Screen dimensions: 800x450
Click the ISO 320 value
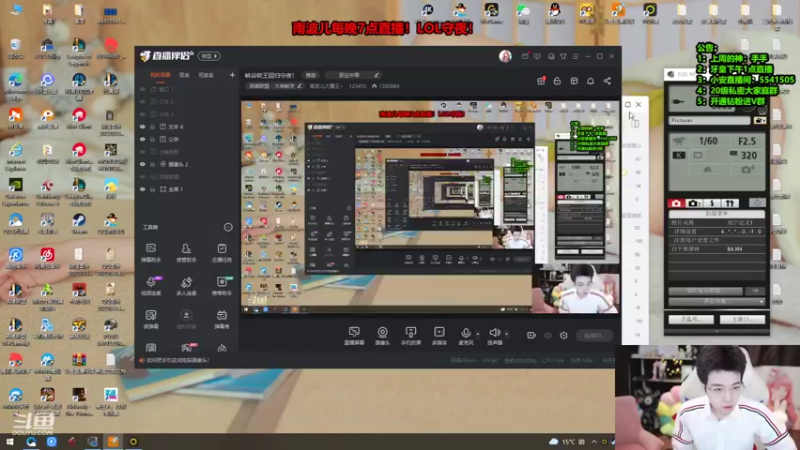pos(748,155)
